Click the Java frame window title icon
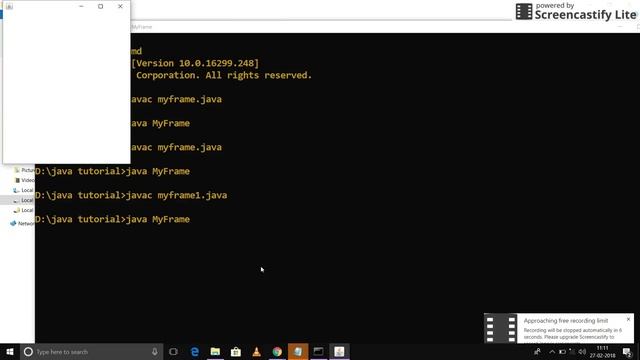Image resolution: width=640 pixels, height=360 pixels. pyautogui.click(x=9, y=6)
